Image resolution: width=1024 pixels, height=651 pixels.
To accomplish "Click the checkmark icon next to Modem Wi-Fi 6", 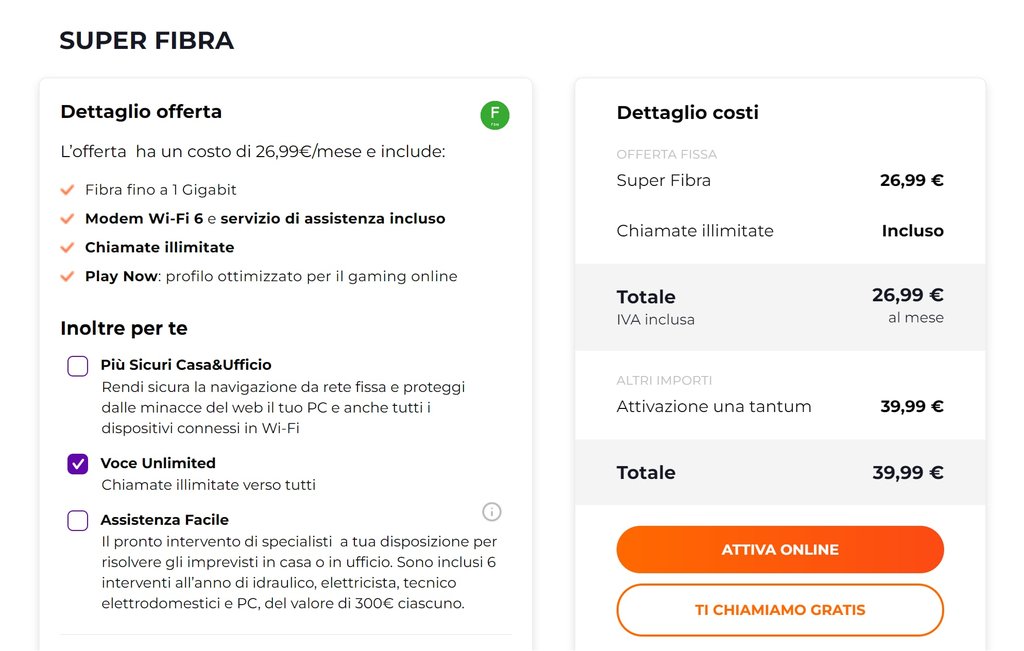I will [x=68, y=218].
